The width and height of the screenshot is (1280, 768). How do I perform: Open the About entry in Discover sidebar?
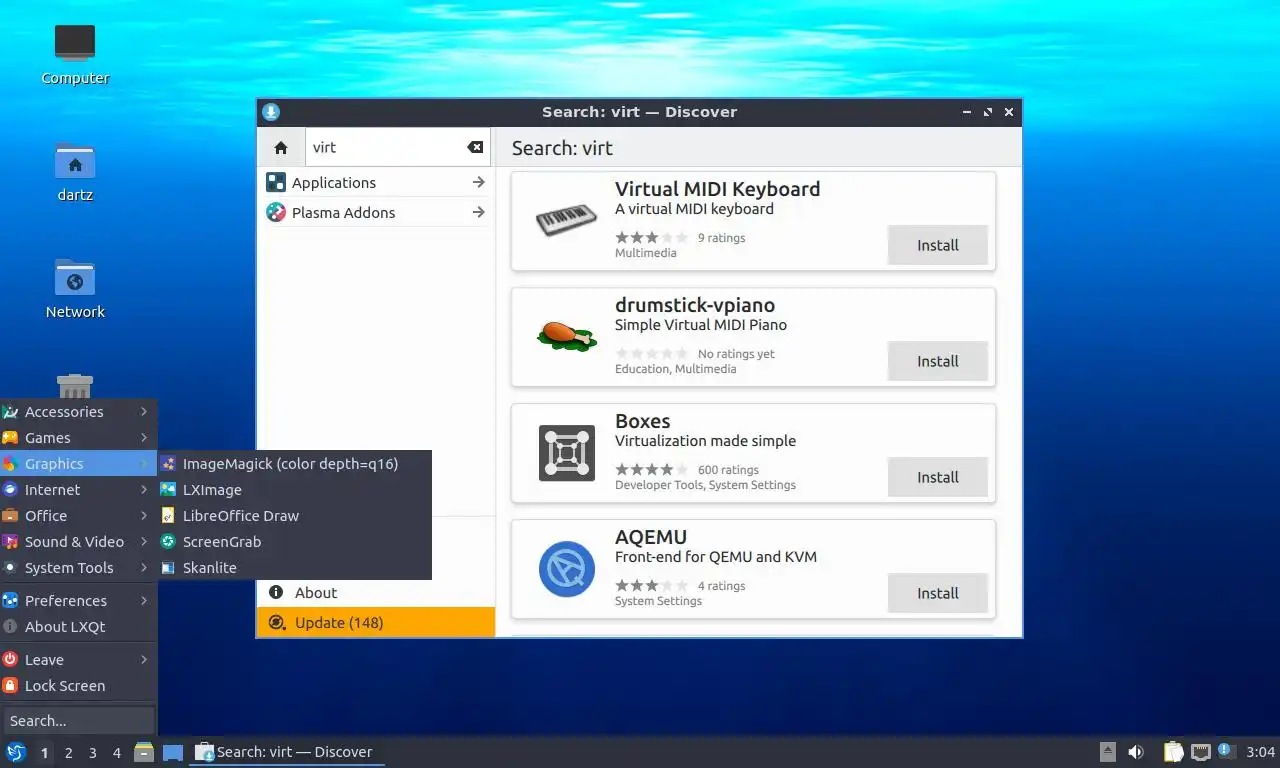click(x=376, y=592)
